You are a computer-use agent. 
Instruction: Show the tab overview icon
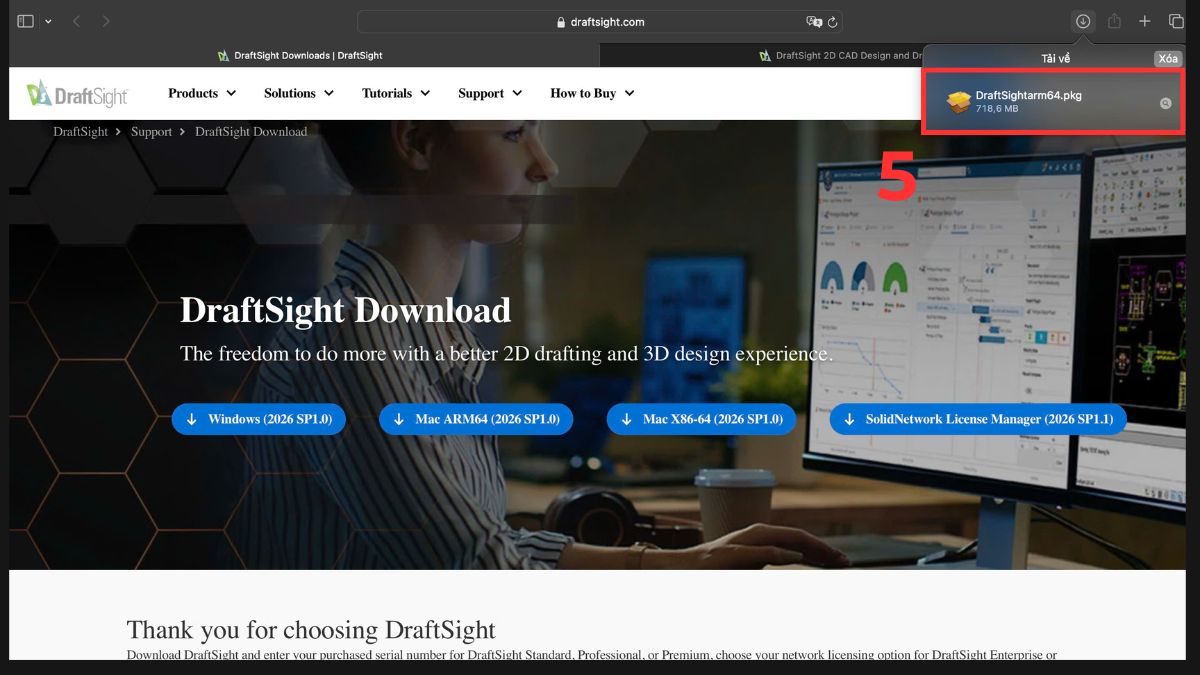[1176, 21]
